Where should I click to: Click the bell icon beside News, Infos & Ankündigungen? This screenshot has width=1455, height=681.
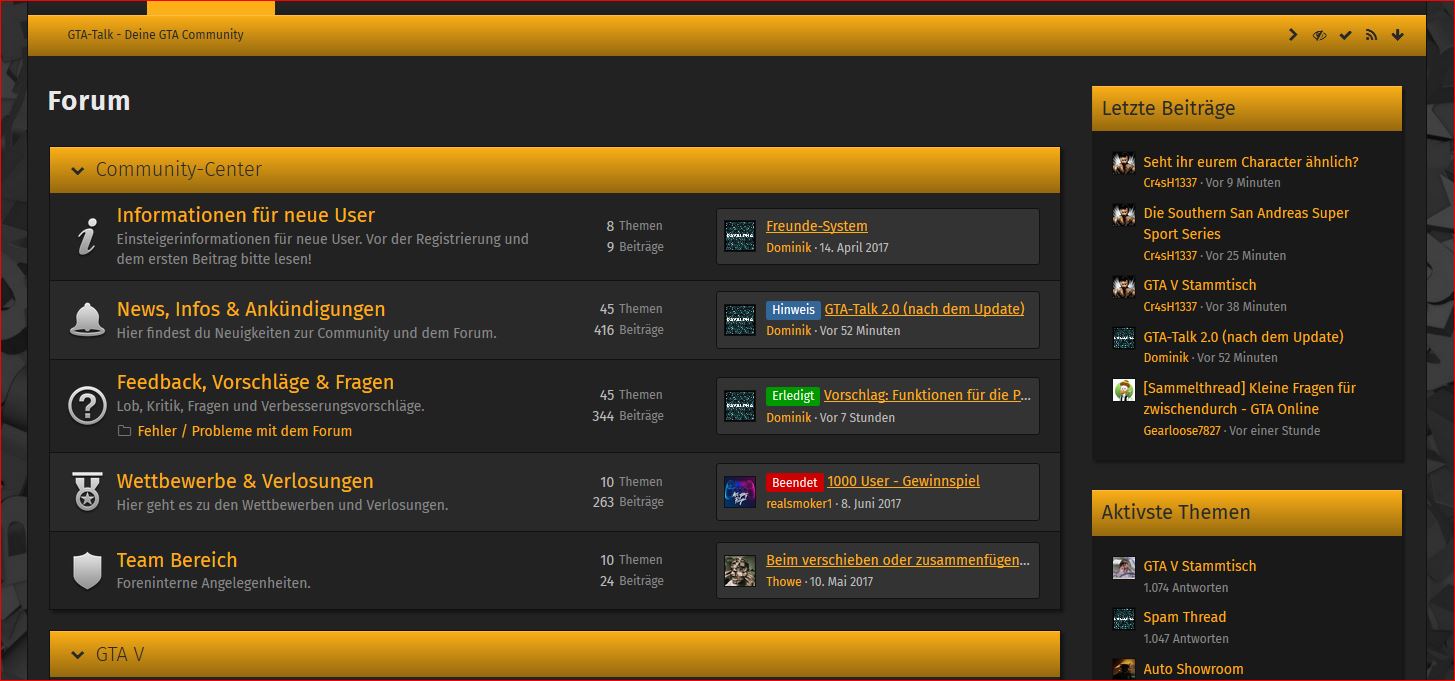click(87, 320)
